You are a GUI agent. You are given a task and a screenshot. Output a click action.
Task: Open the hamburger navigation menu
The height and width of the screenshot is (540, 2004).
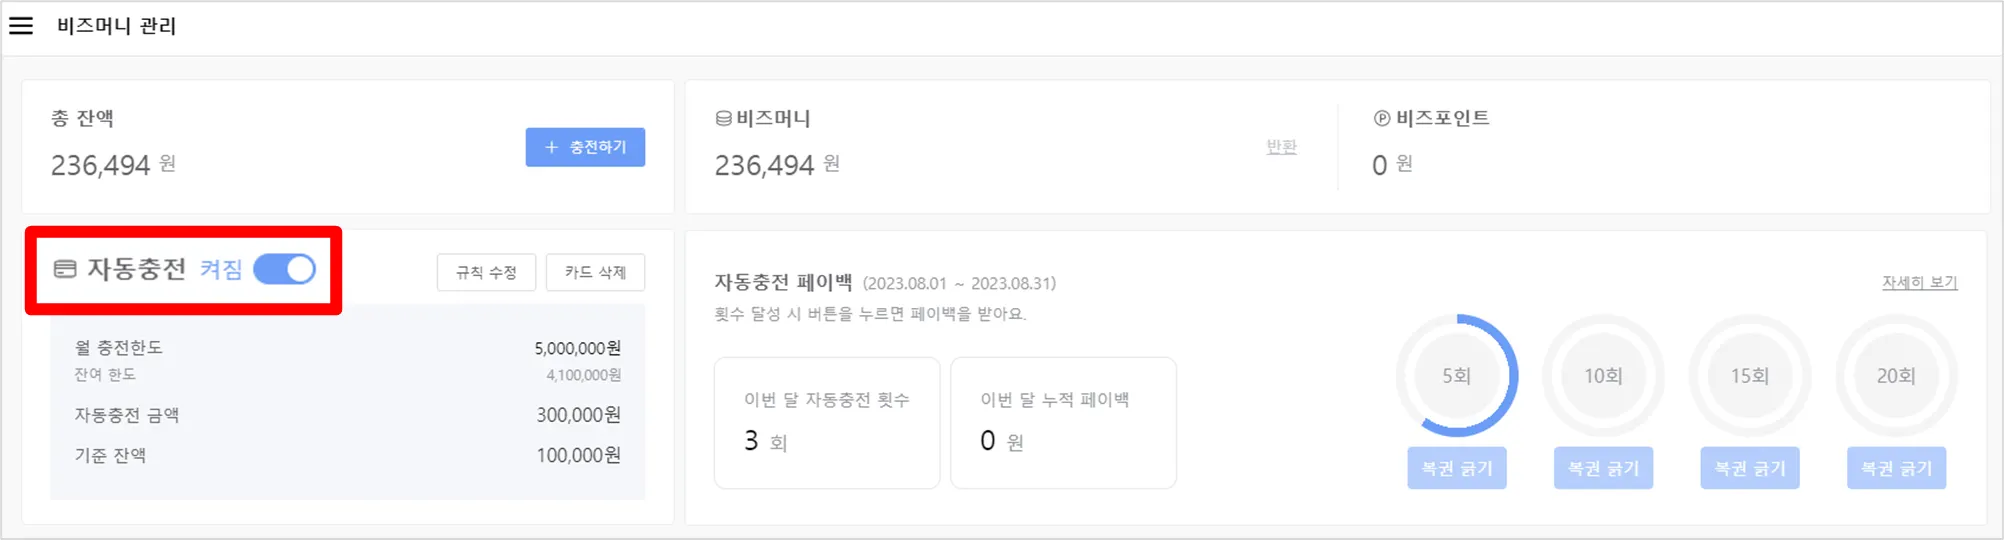click(21, 26)
